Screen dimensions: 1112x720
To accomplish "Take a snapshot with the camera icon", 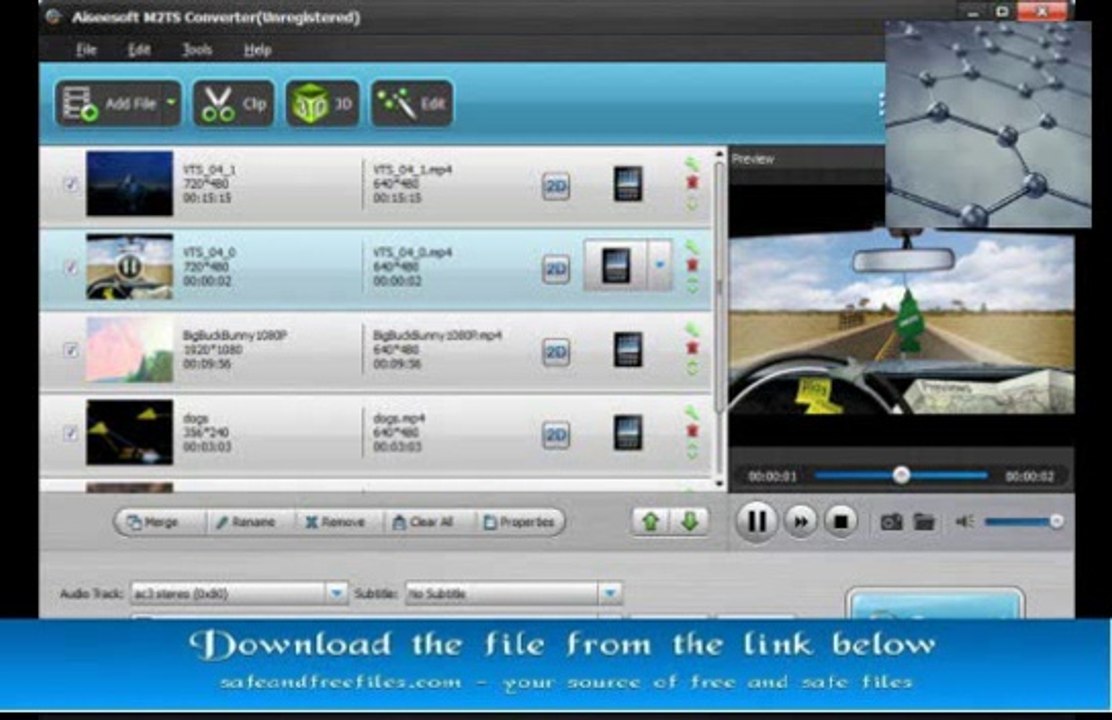I will tap(891, 522).
